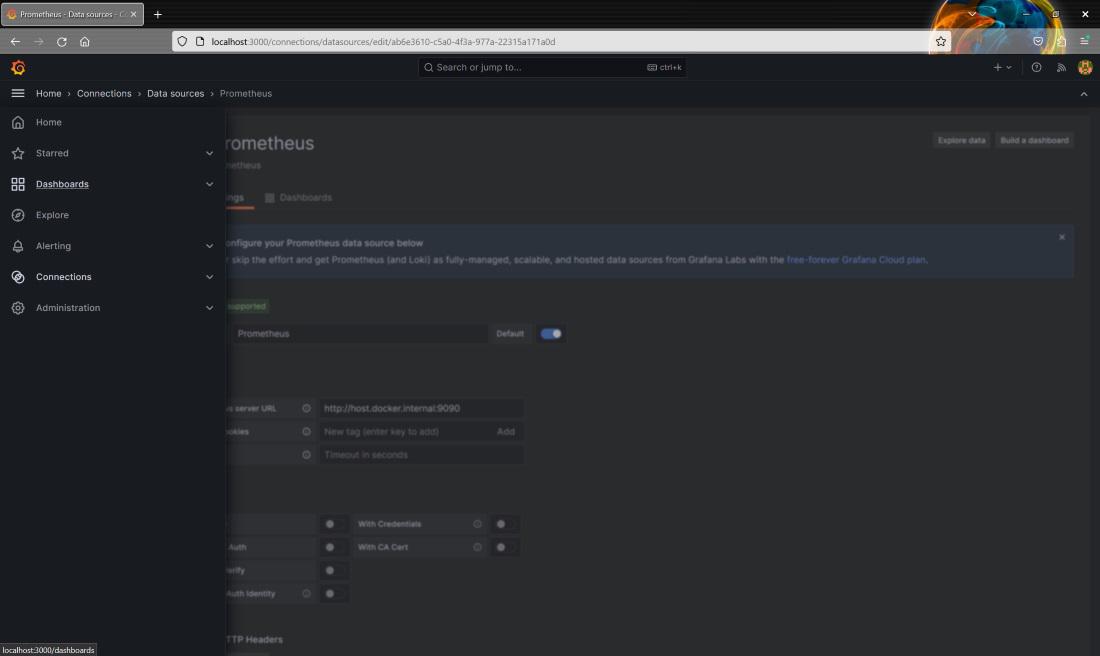
Task: Click info icon next to server URL
Action: coord(307,408)
